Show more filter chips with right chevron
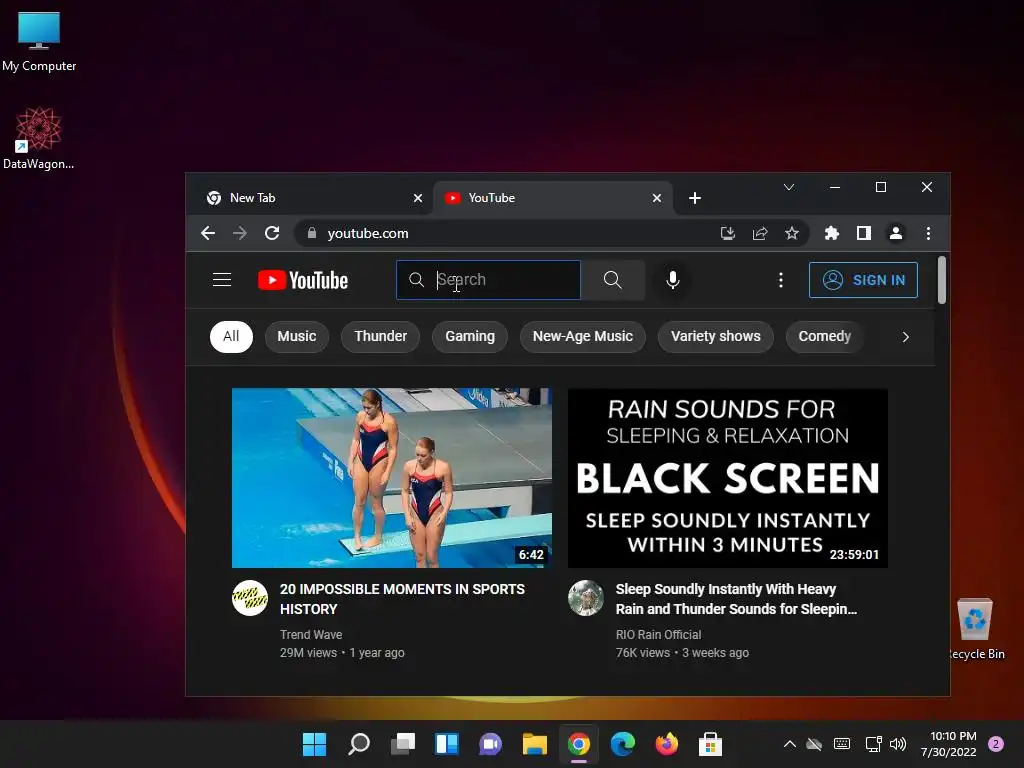This screenshot has width=1024, height=768. [x=905, y=337]
